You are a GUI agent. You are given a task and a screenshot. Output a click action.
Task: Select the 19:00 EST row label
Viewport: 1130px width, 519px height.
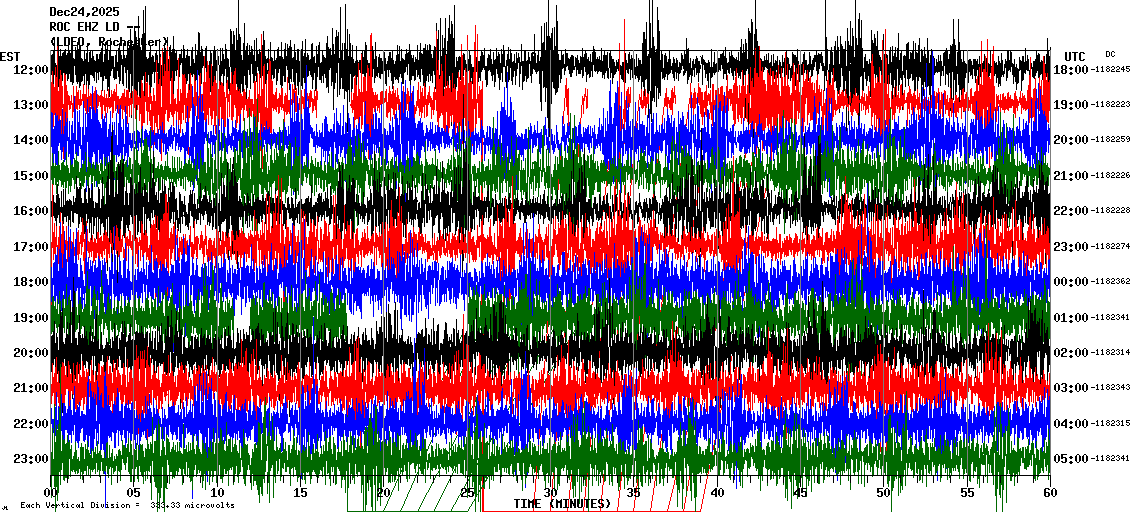(30, 318)
